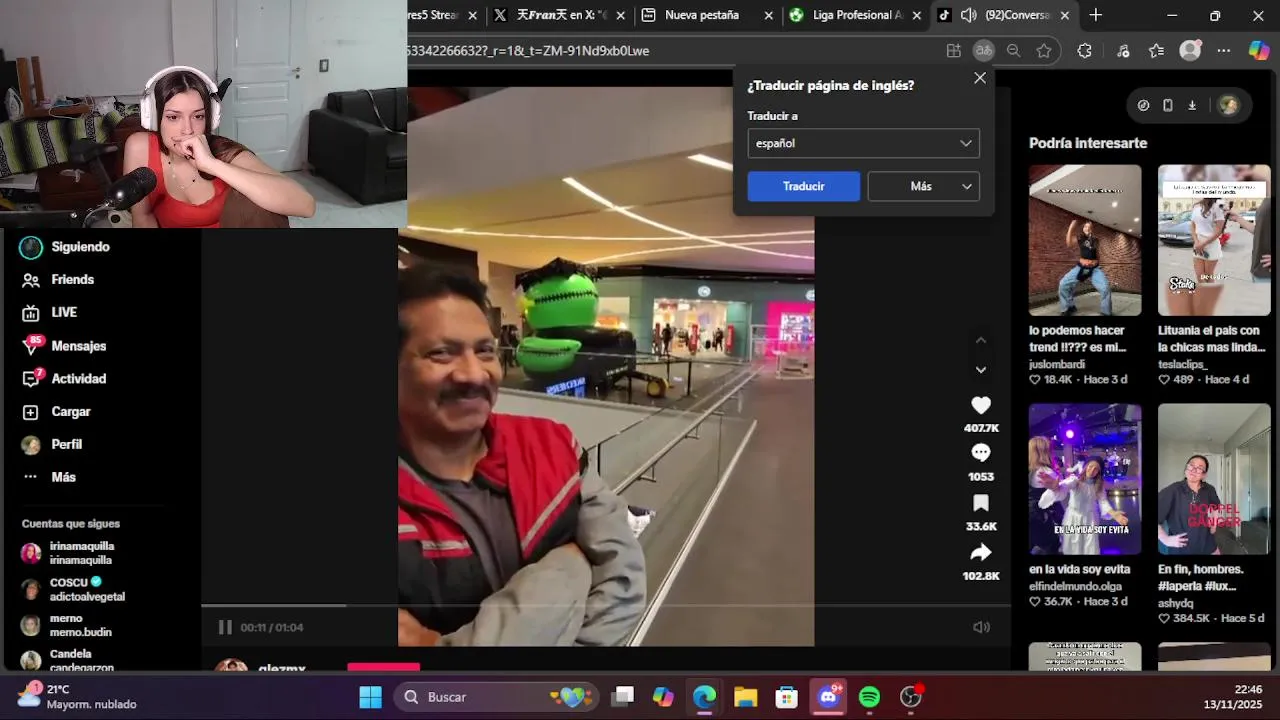Open the Más options dropdown in translate popup
The height and width of the screenshot is (720, 1280).
(x=924, y=186)
